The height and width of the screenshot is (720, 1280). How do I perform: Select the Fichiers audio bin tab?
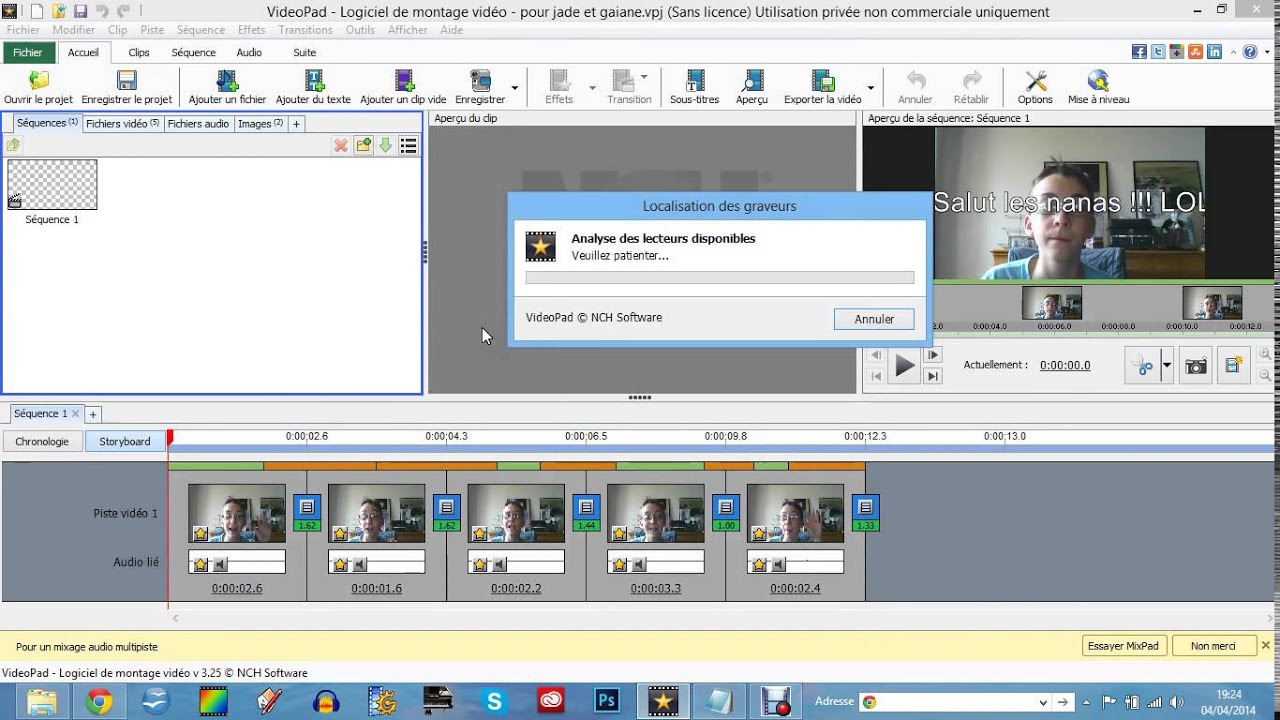click(198, 124)
